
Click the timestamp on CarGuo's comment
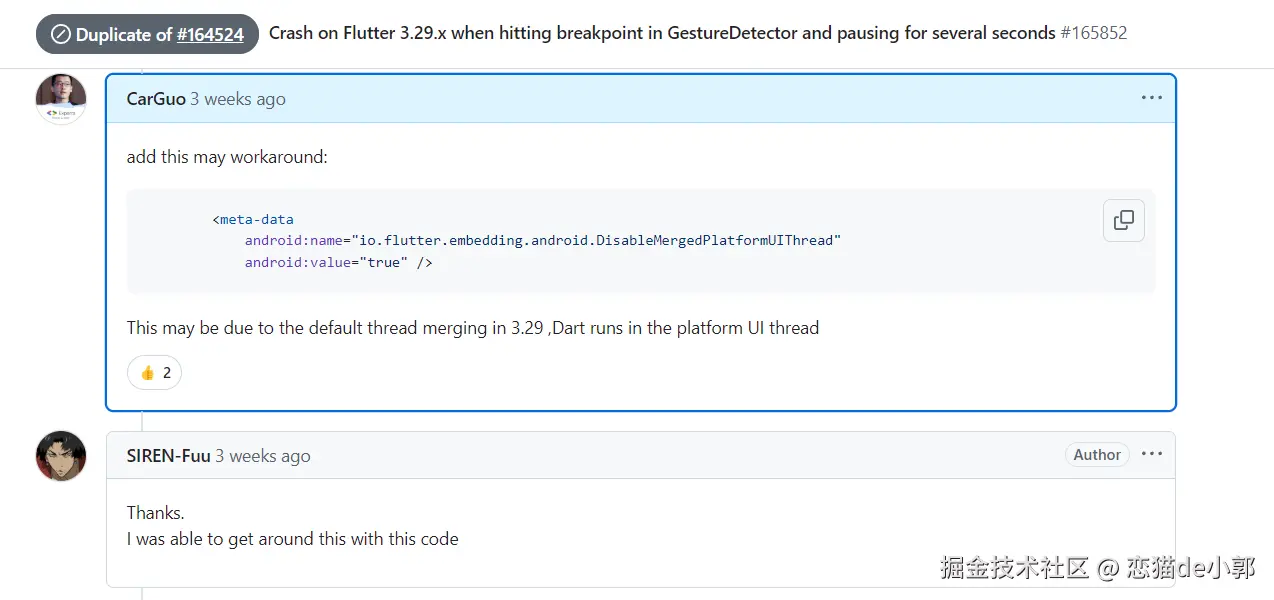[238, 99]
